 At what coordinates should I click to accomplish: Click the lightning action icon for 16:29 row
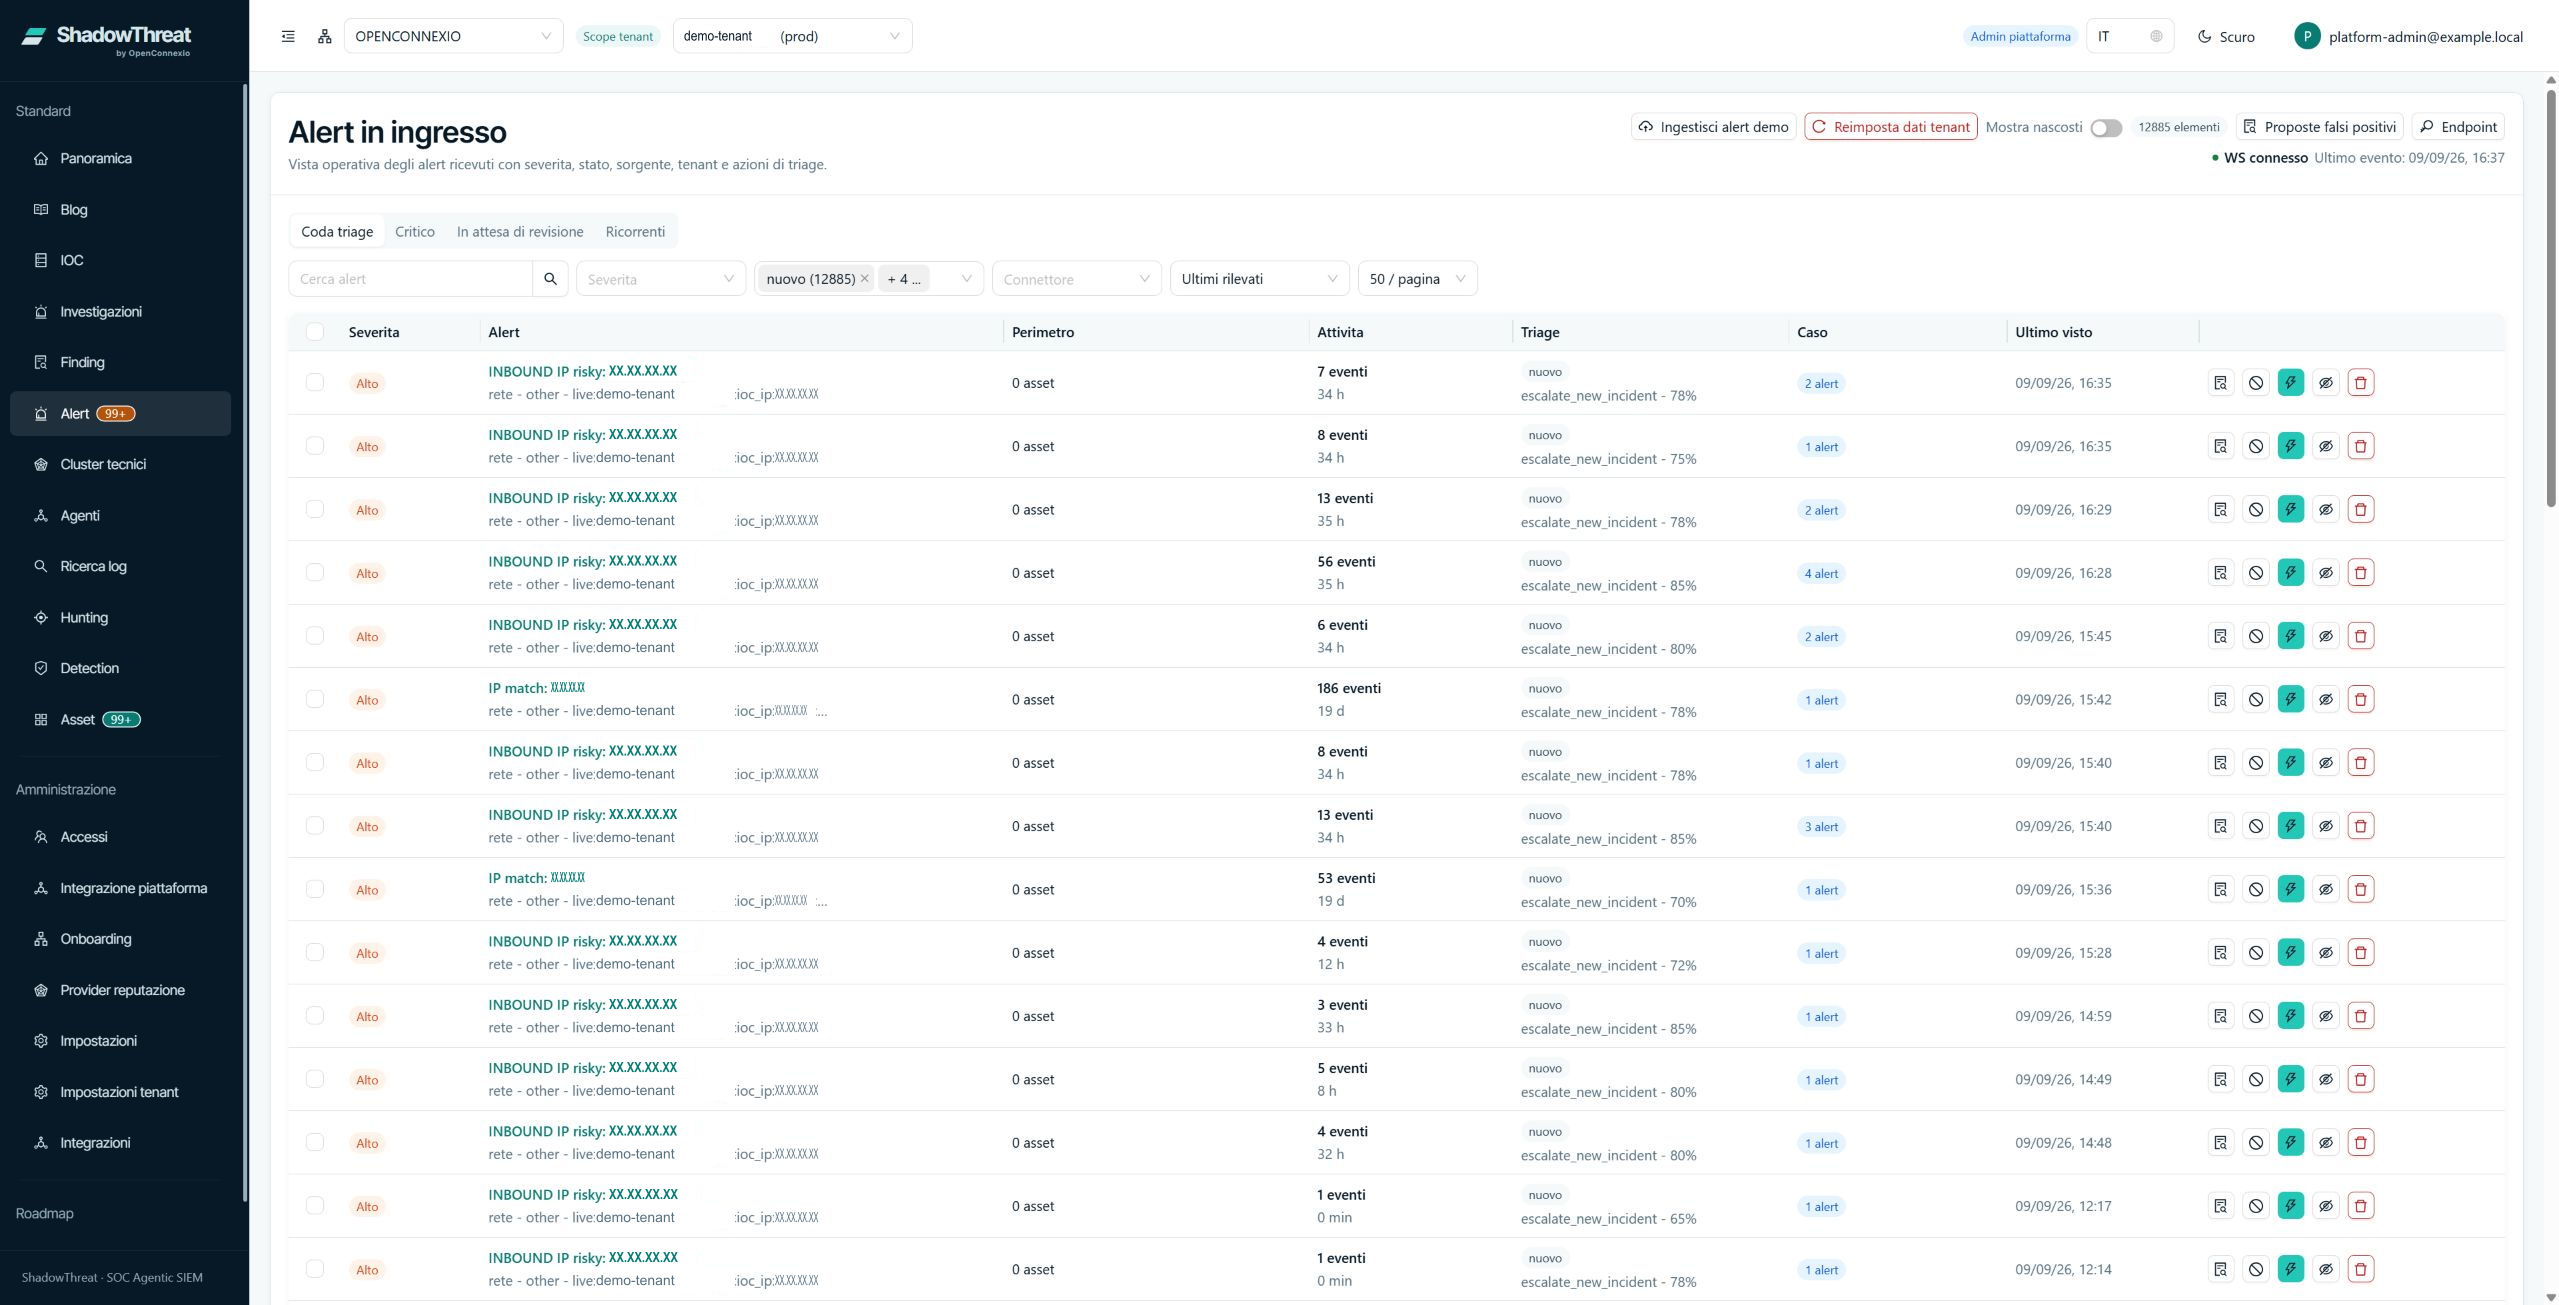2290,509
